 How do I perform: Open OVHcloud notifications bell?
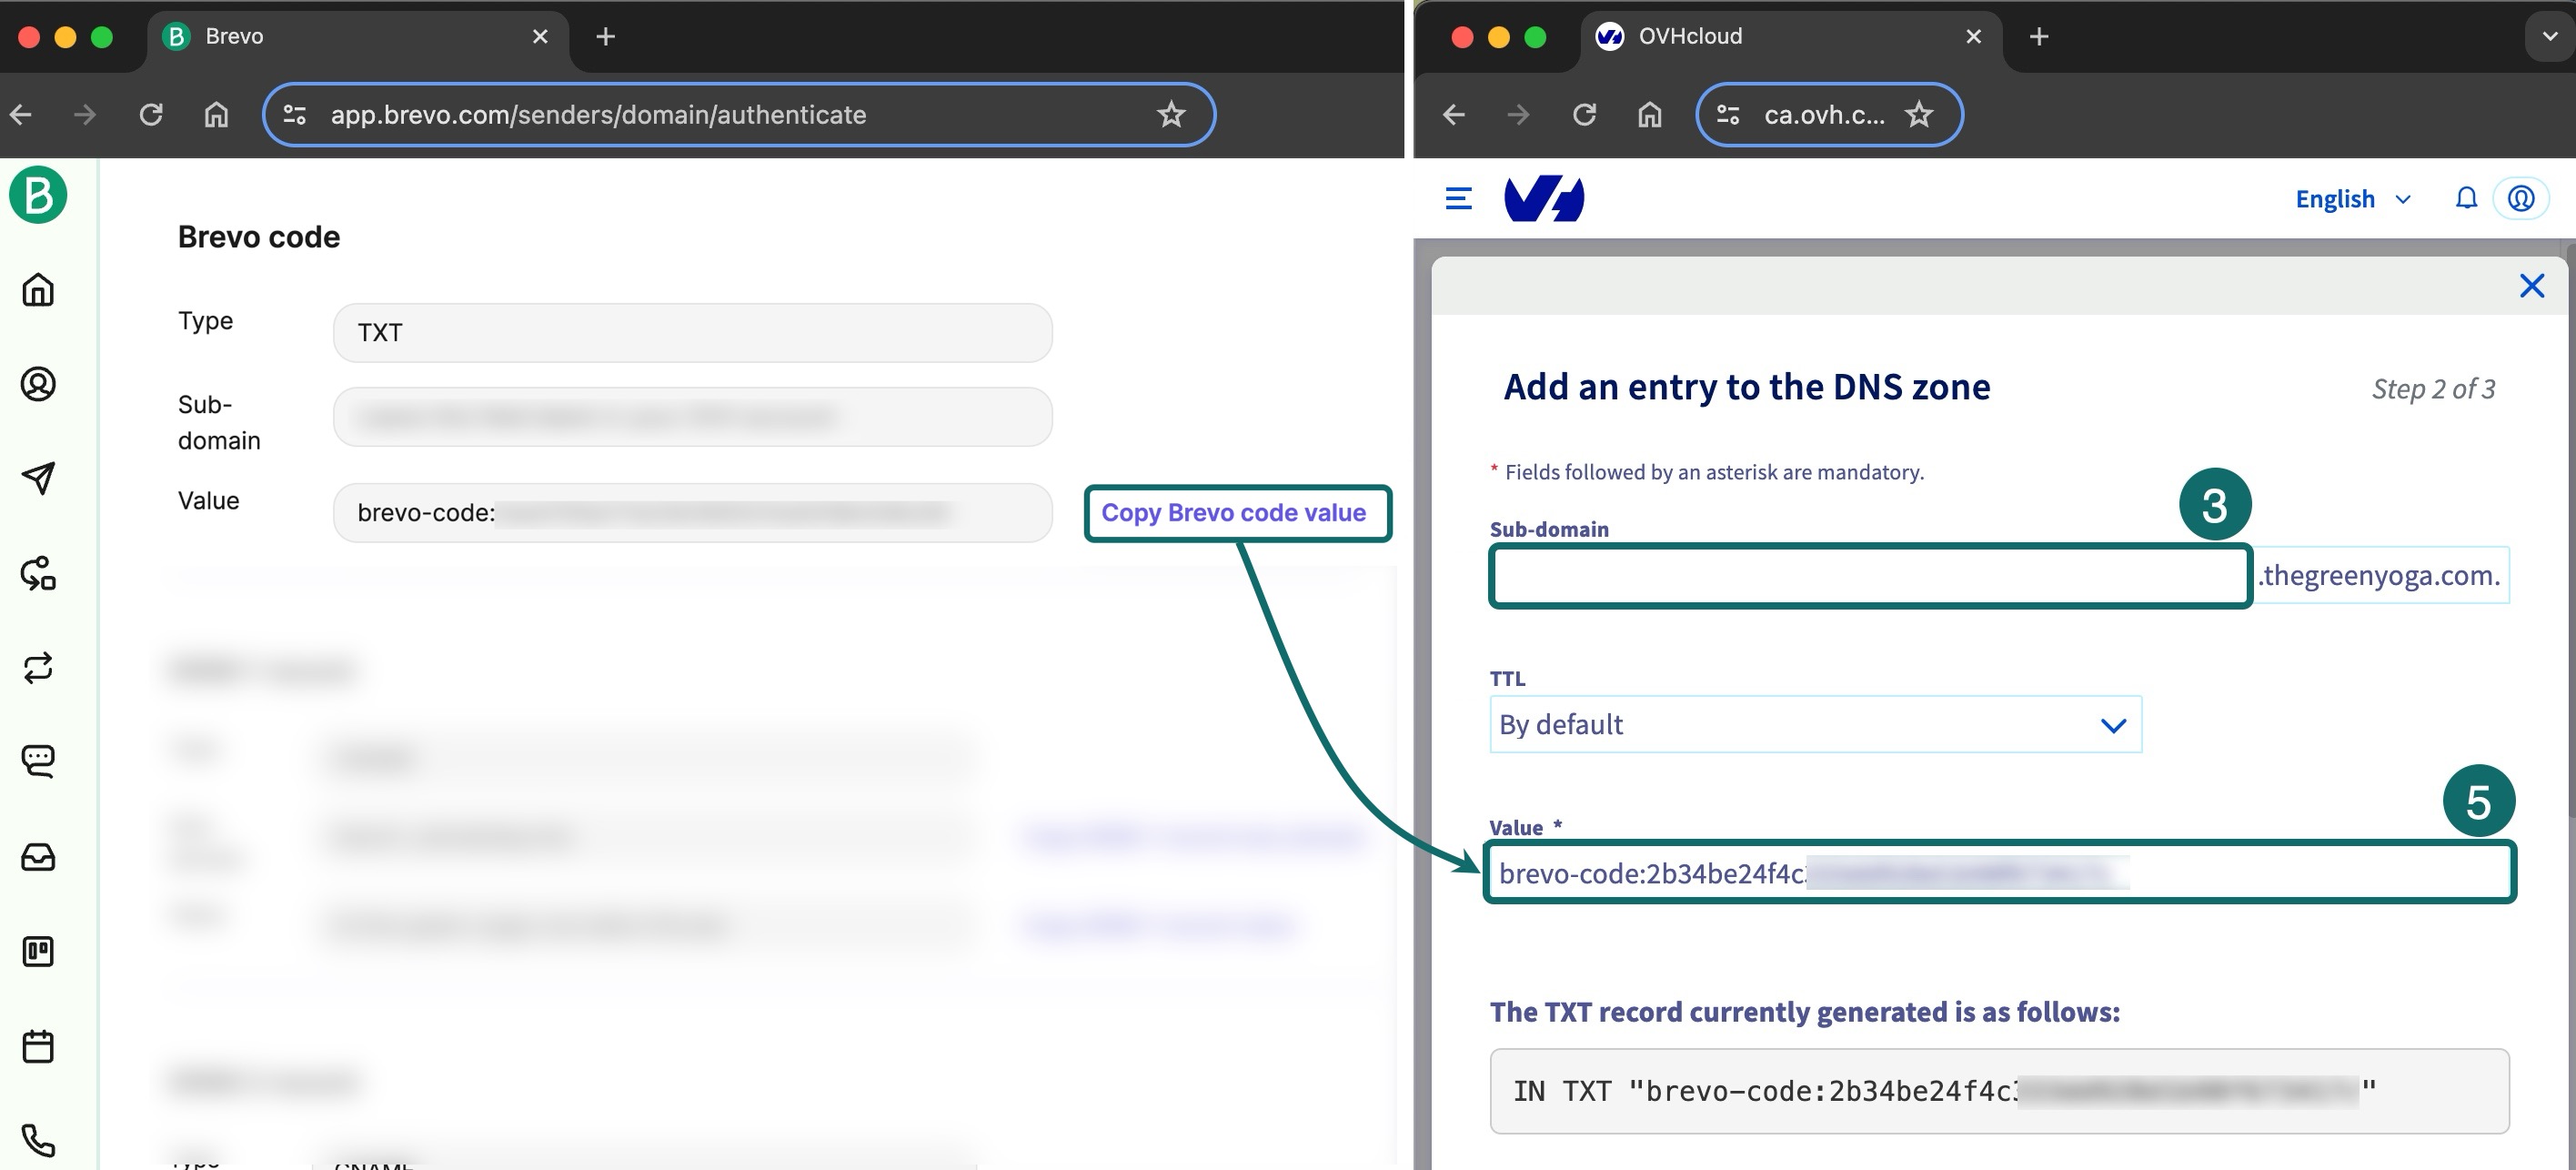pos(2466,198)
